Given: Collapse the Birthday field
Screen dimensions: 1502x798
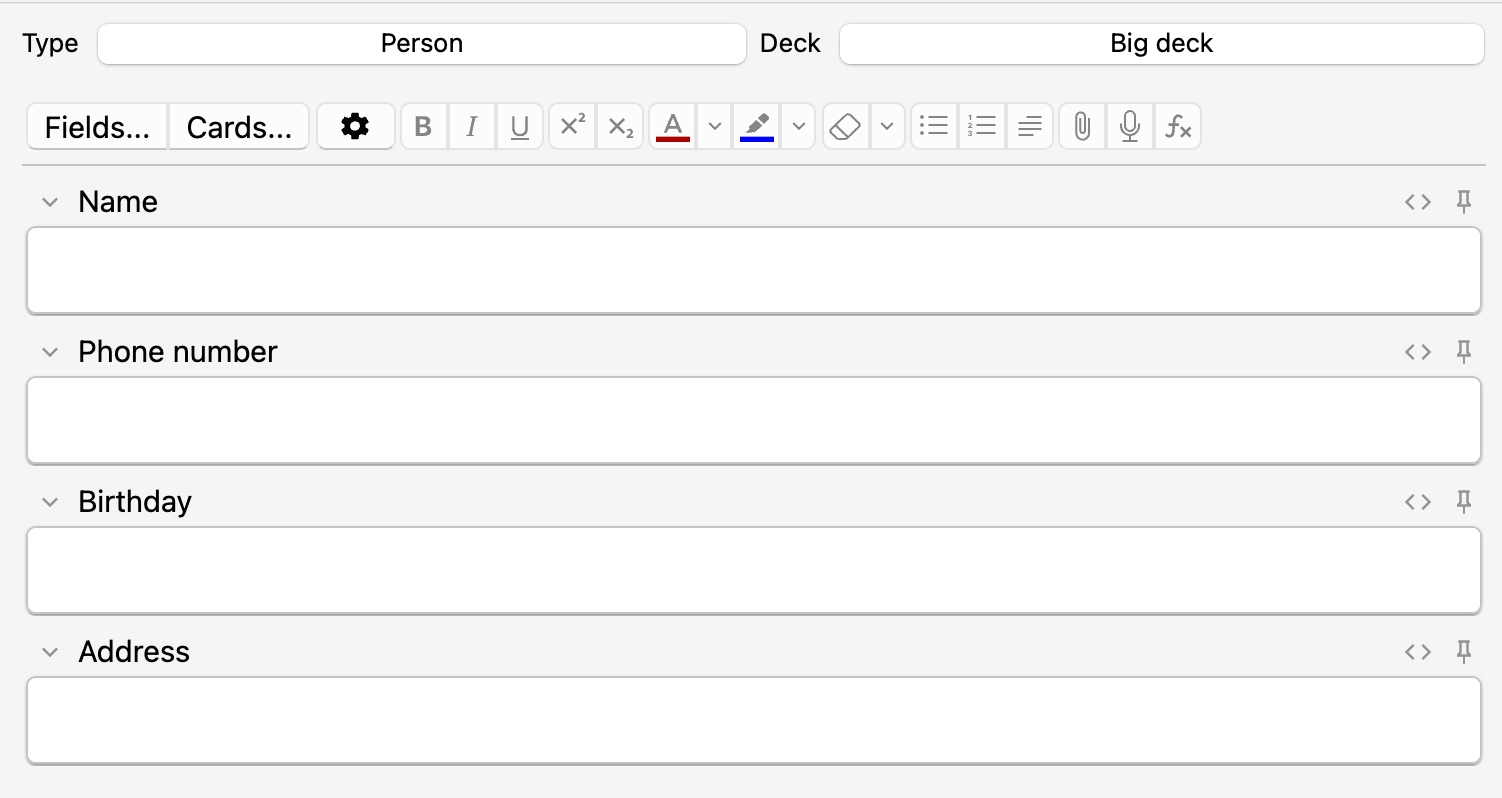Looking at the screenshot, I should (x=50, y=502).
